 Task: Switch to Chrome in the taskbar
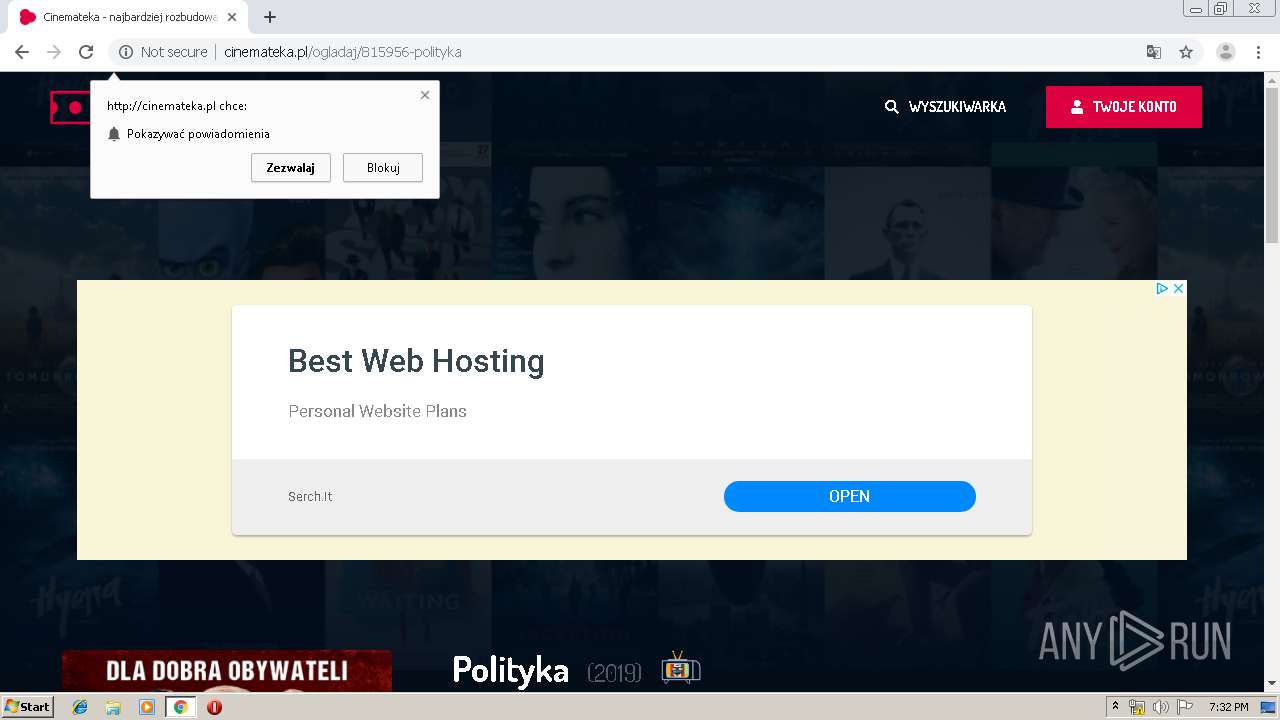pyautogui.click(x=181, y=707)
